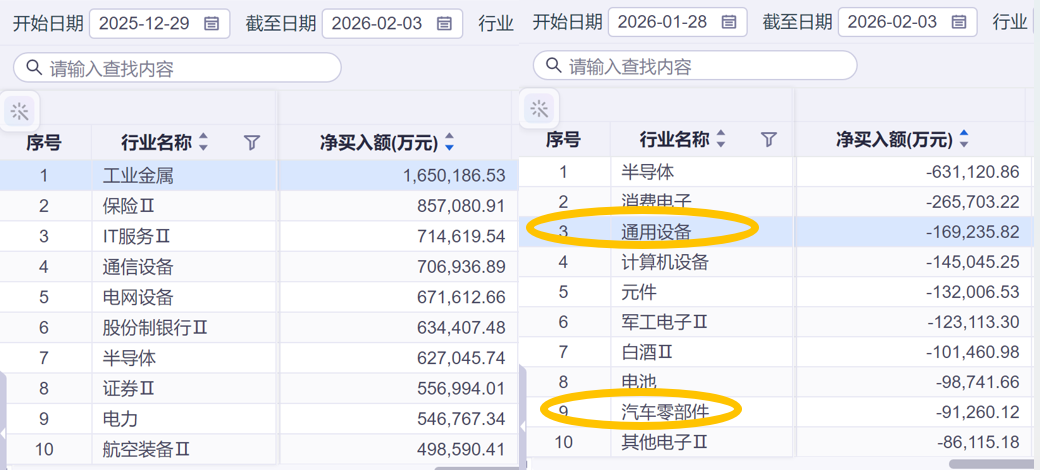The width and height of the screenshot is (1040, 470).
Task: Click the value -101,460.98
Action: tap(973, 352)
